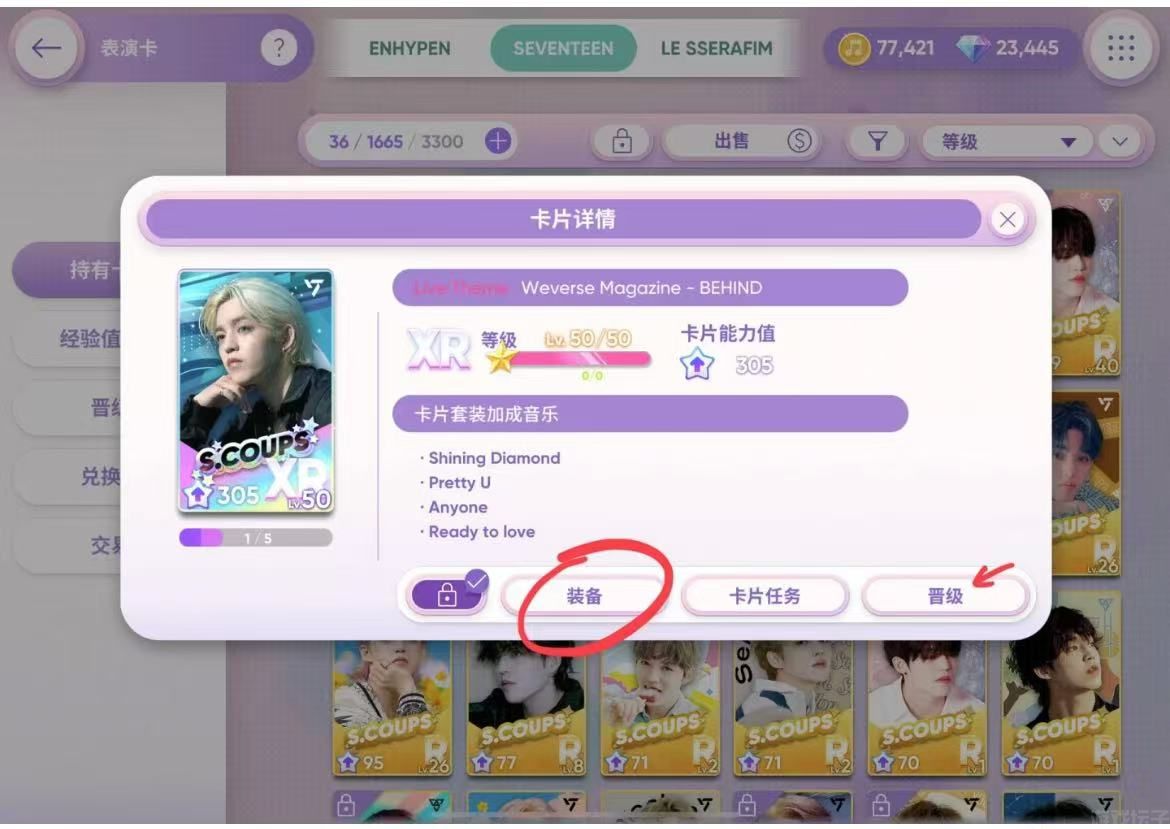The height and width of the screenshot is (829, 1170).
Task: Close the 卡片详情 dialog
Action: pos(1007,219)
